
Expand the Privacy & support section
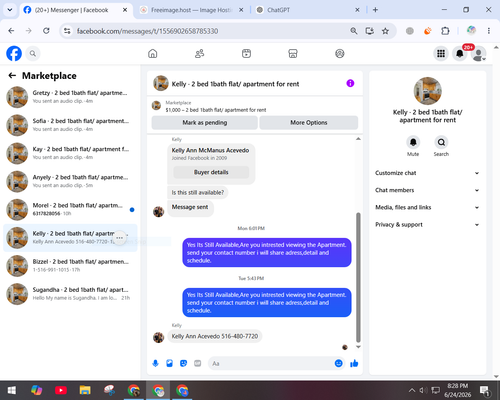[428, 225]
